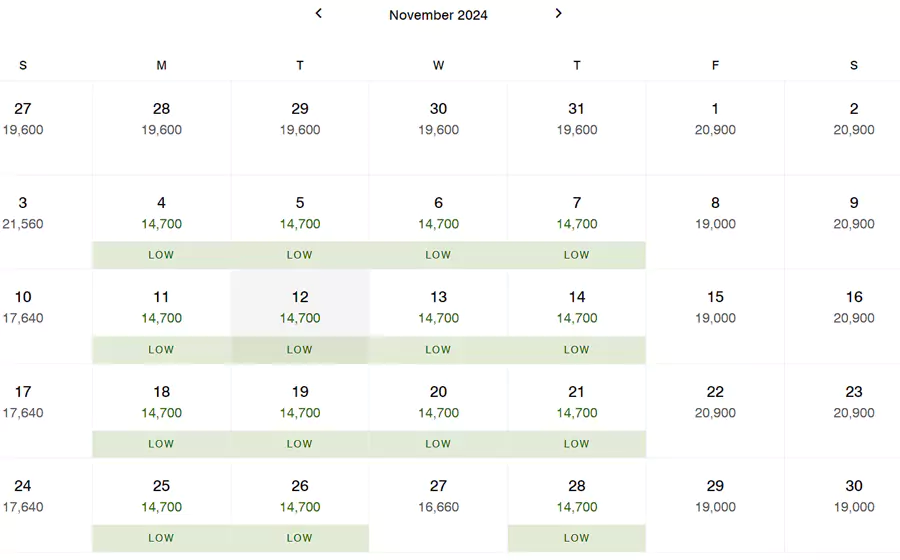Pick November 28 low fare day

click(x=577, y=496)
